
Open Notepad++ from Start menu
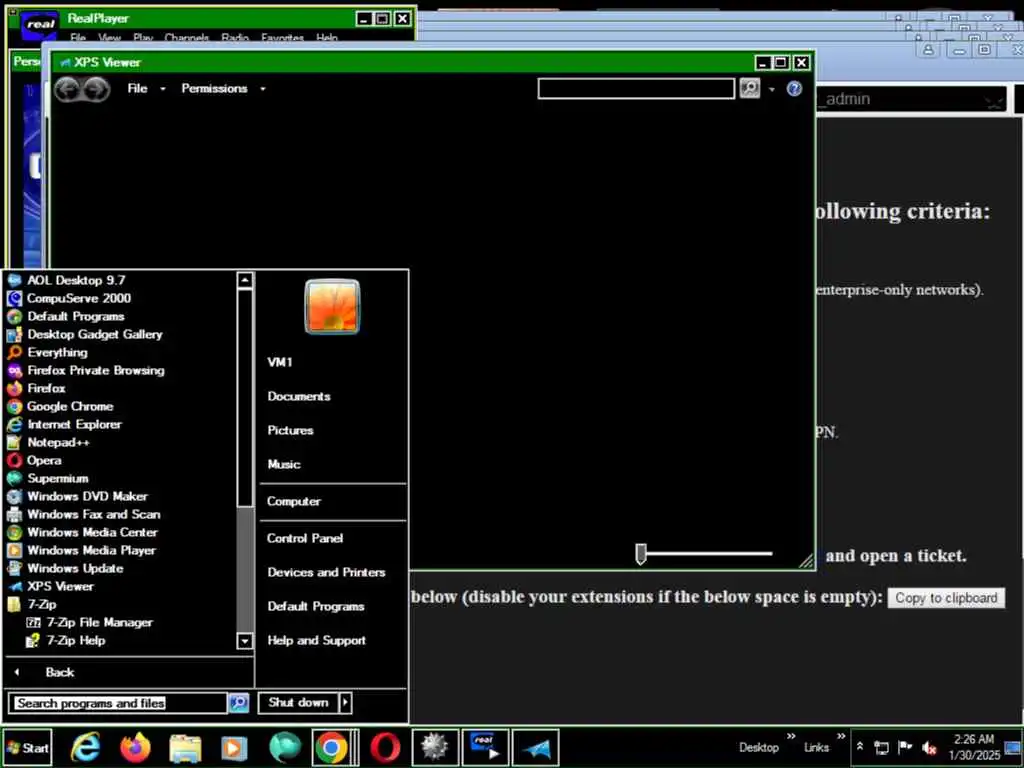coord(58,442)
